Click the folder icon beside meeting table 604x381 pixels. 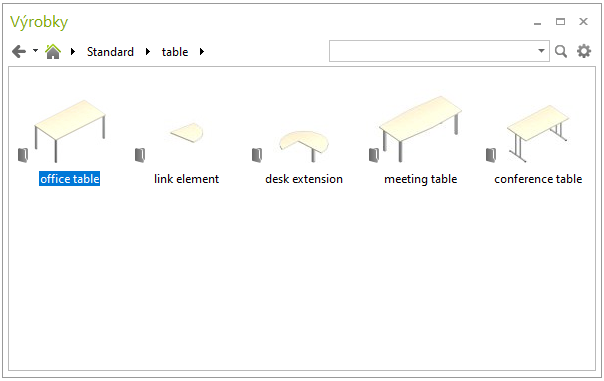pyautogui.click(x=374, y=155)
